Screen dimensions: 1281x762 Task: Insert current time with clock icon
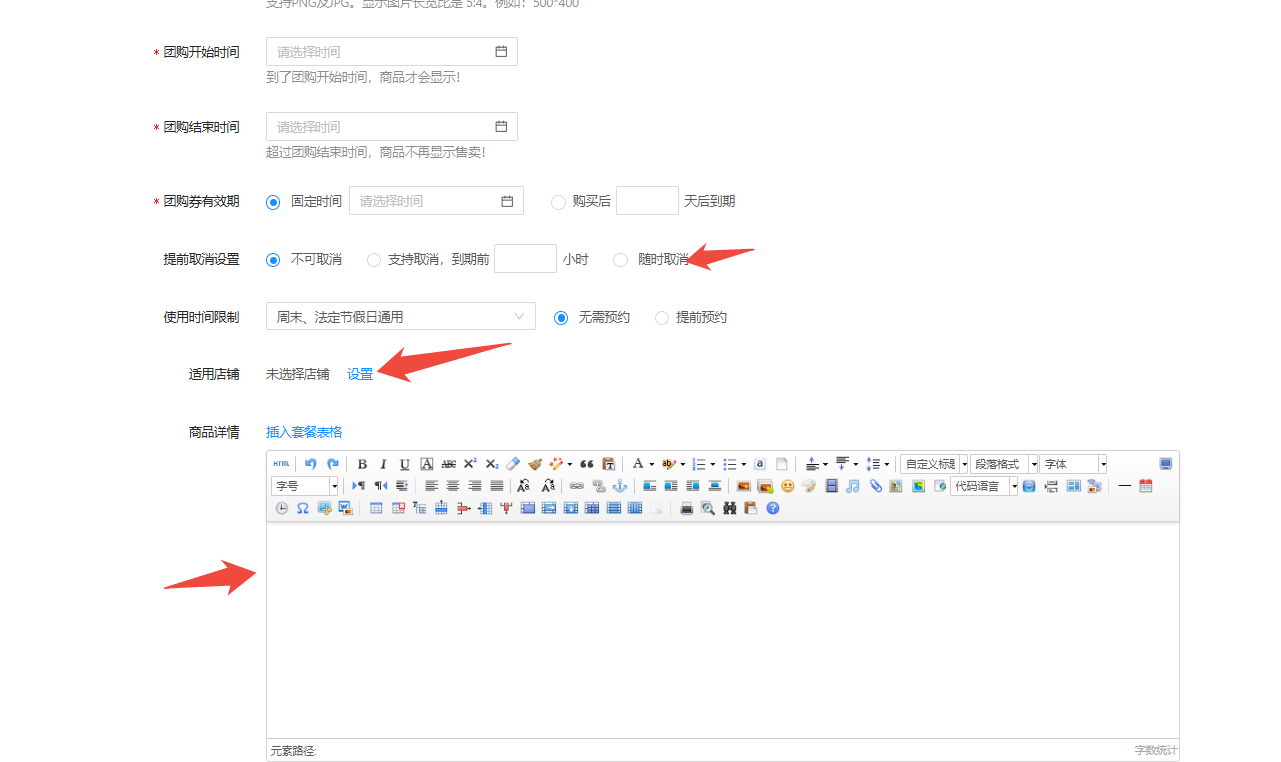pyautogui.click(x=281, y=508)
